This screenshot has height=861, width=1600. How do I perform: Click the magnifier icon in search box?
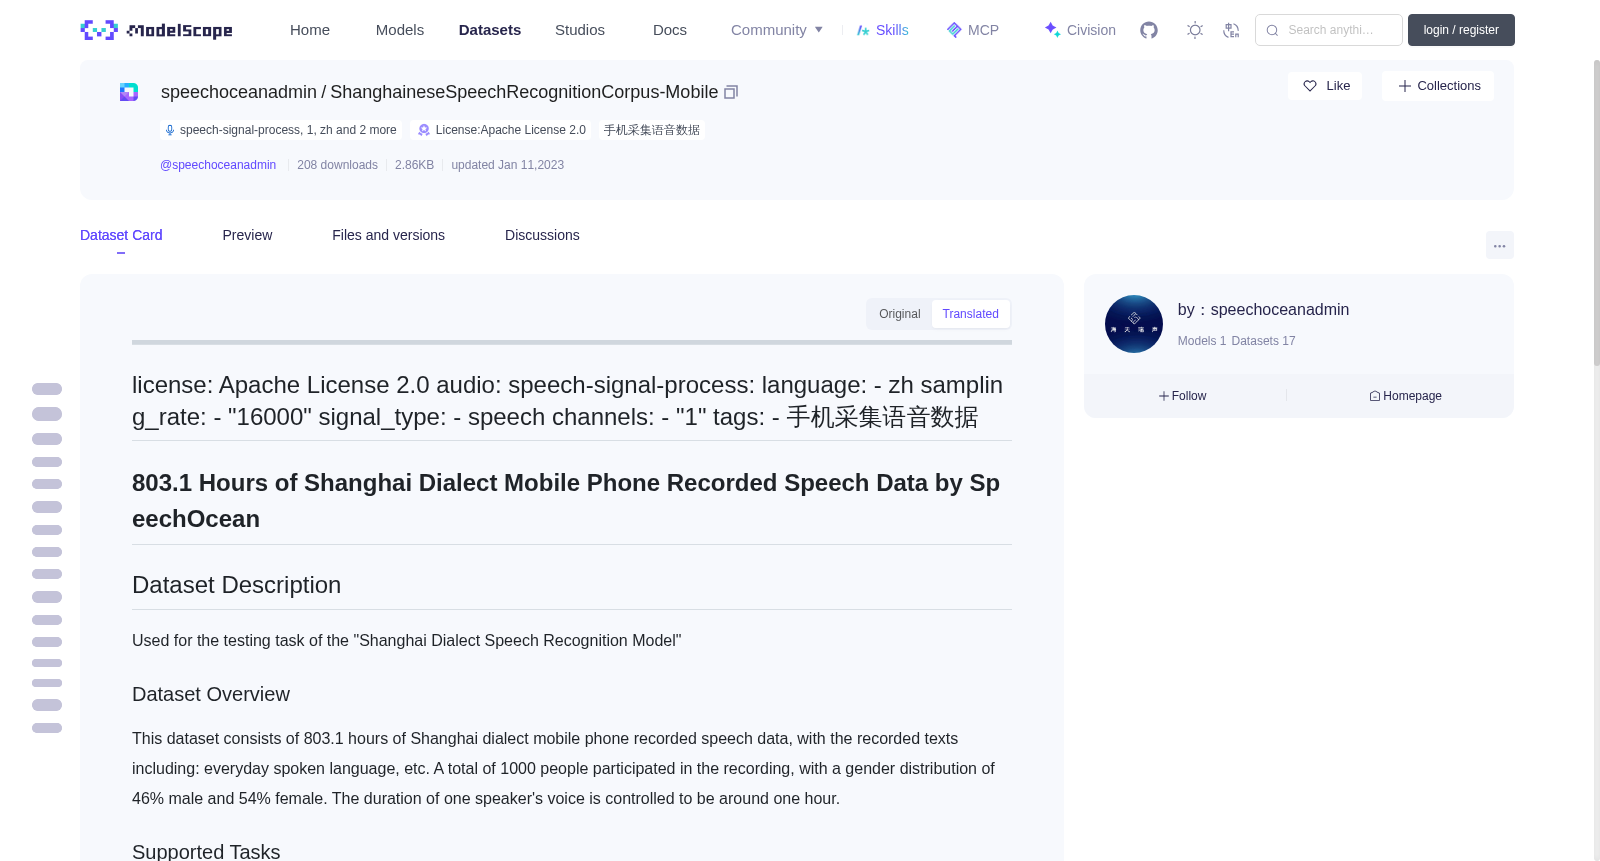click(1272, 30)
